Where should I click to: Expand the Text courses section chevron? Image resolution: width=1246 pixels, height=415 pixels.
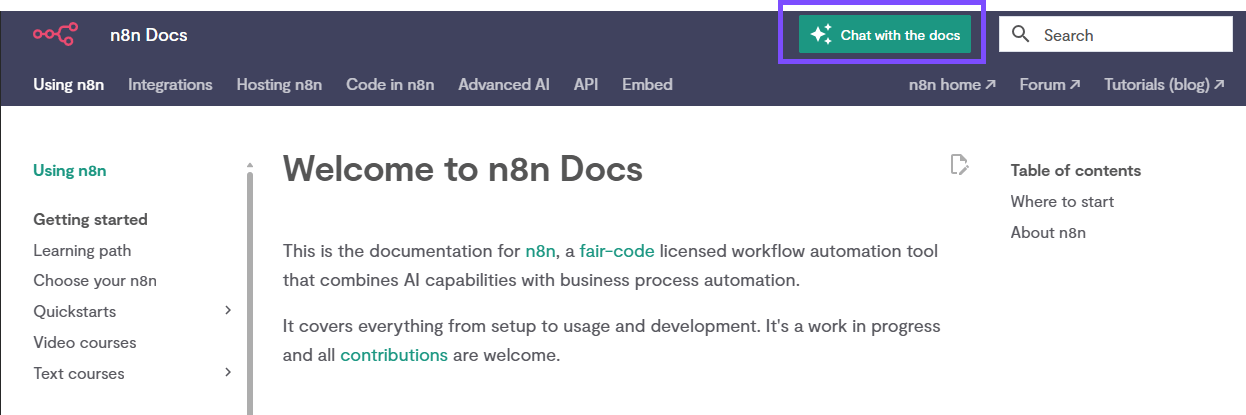point(228,373)
